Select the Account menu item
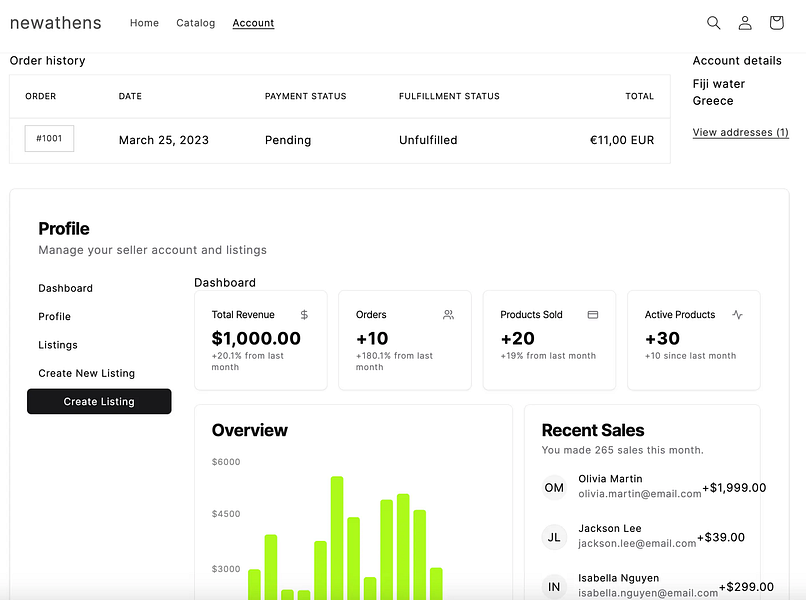The image size is (806, 600). click(x=253, y=23)
